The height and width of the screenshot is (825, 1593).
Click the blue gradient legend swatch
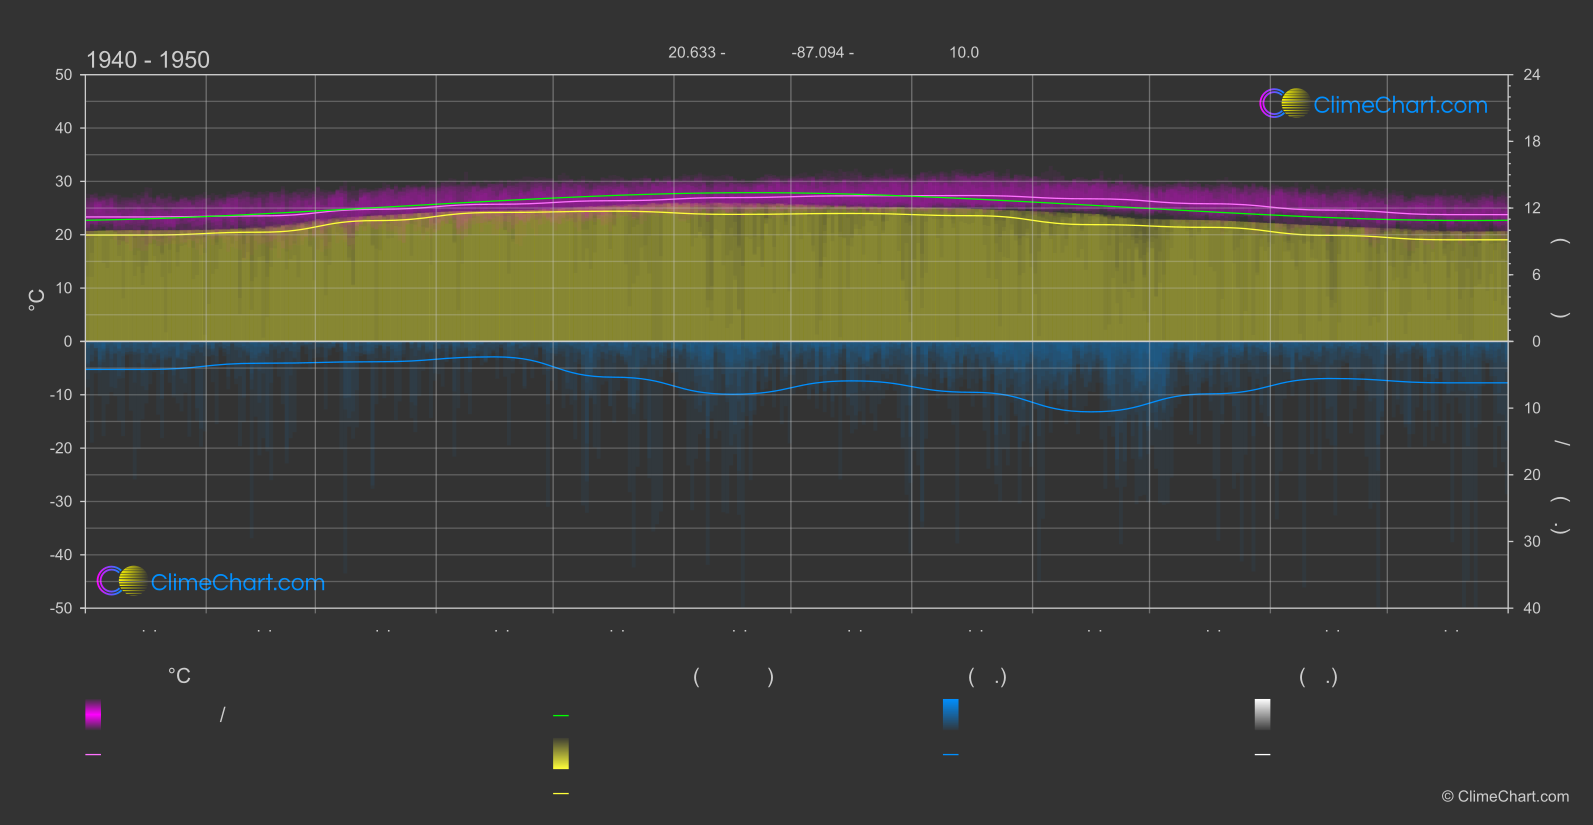point(951,714)
